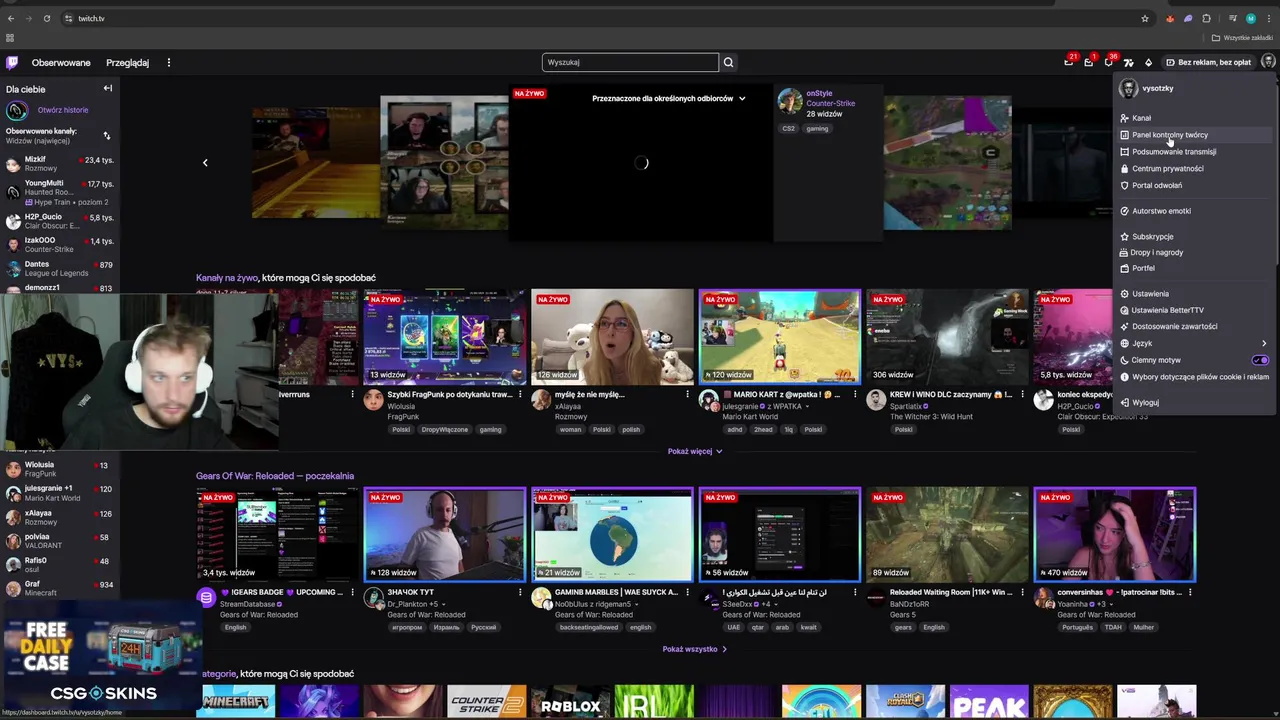Viewport: 1280px width, 720px height.
Task: Open MARIO KART stream thumbnail
Action: [780, 336]
